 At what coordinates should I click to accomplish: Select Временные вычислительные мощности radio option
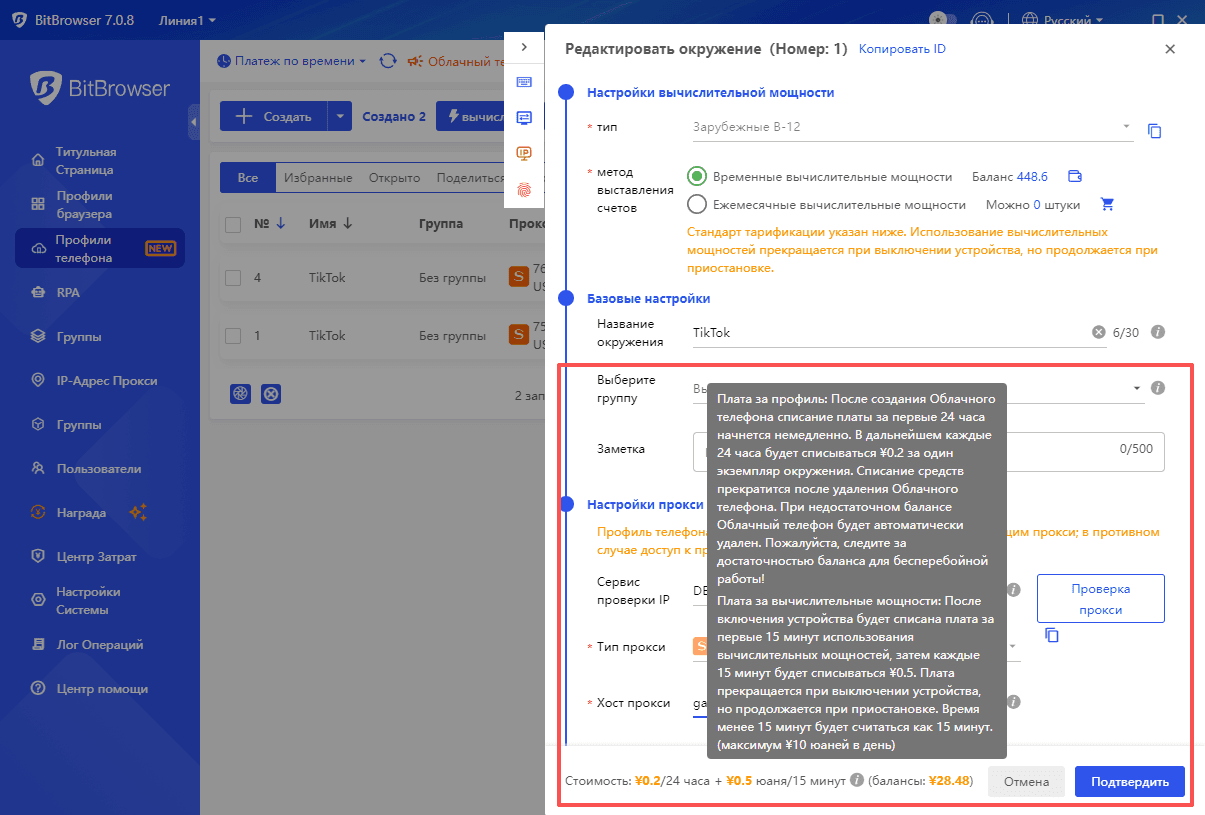click(x=697, y=177)
